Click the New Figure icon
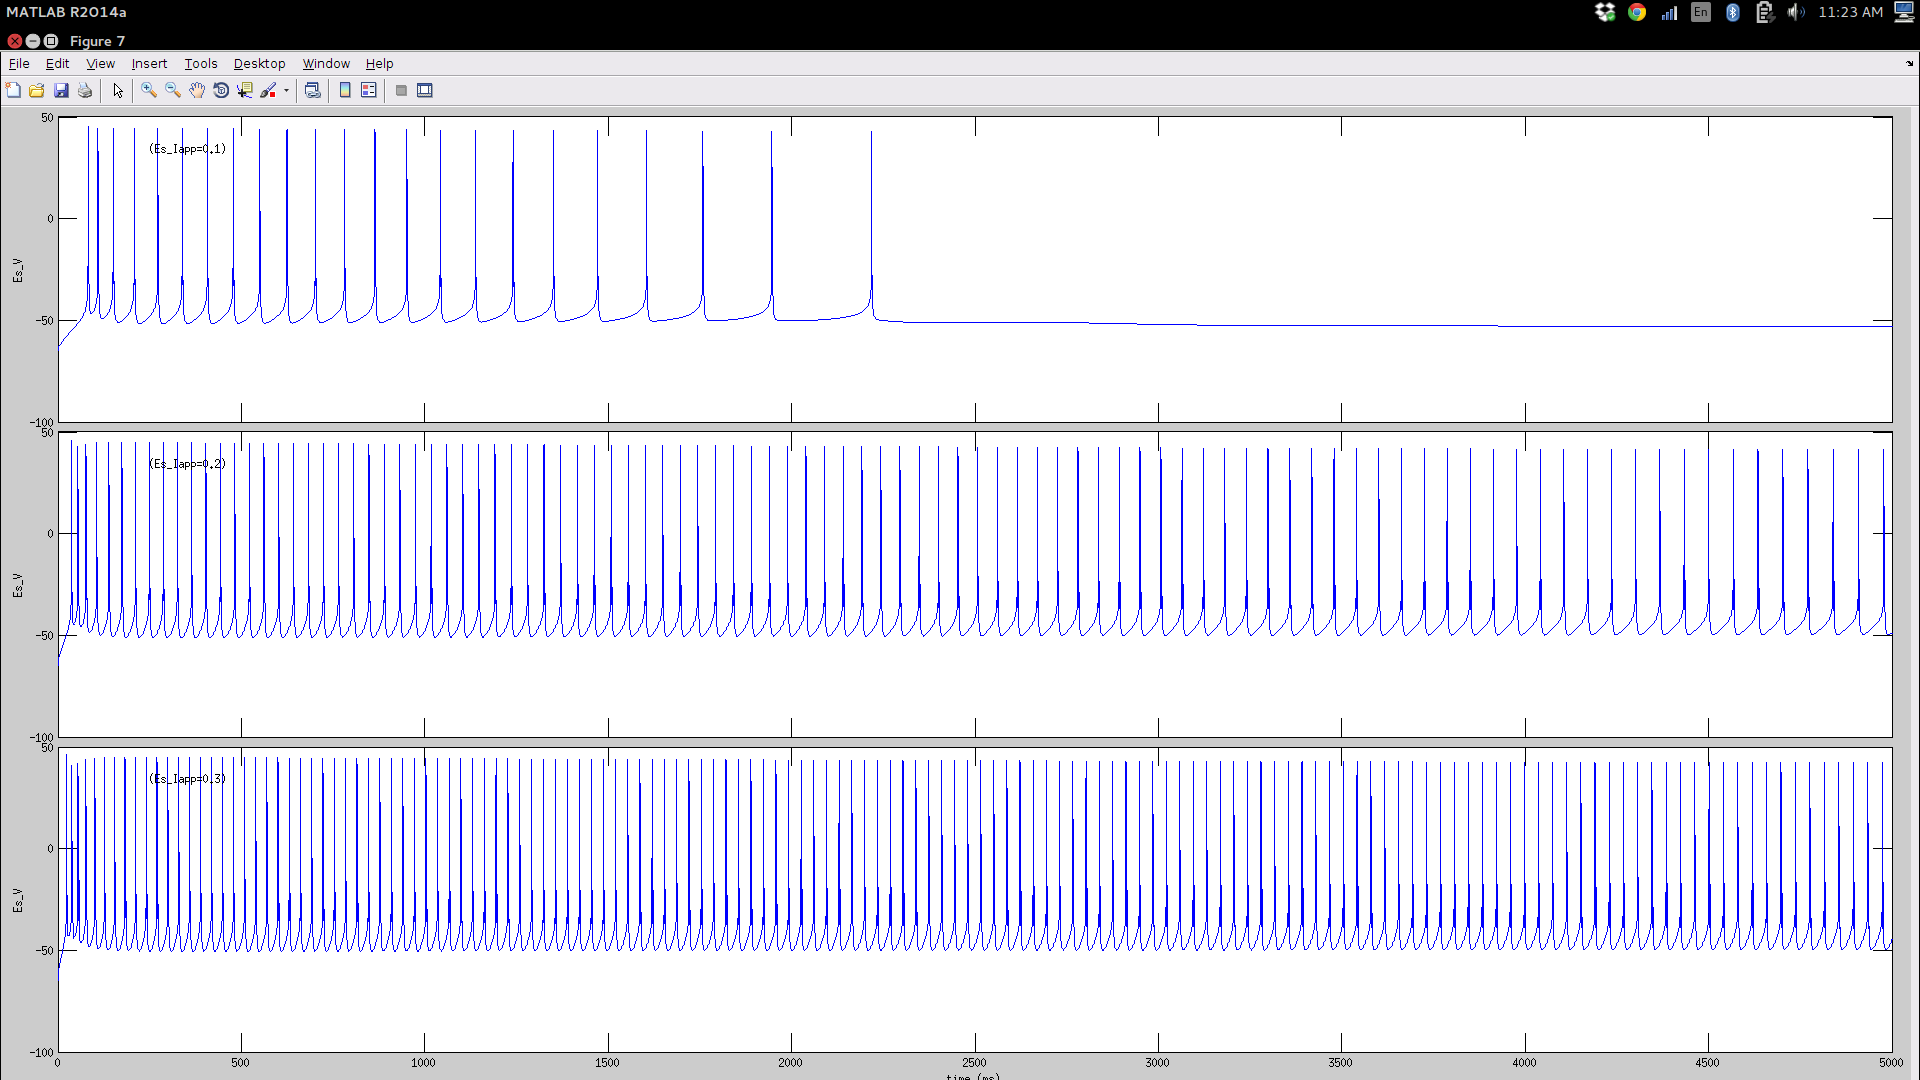The image size is (1920, 1080). pos(13,90)
